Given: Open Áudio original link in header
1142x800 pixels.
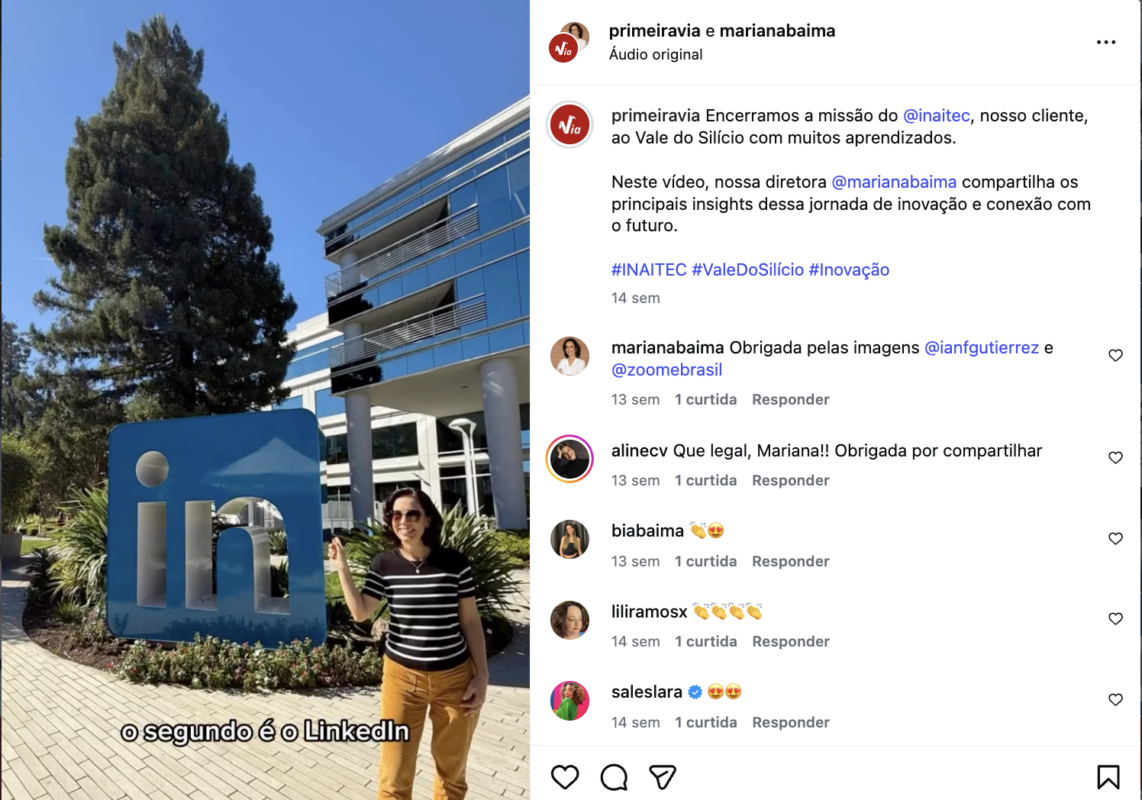Looking at the screenshot, I should click(x=655, y=55).
